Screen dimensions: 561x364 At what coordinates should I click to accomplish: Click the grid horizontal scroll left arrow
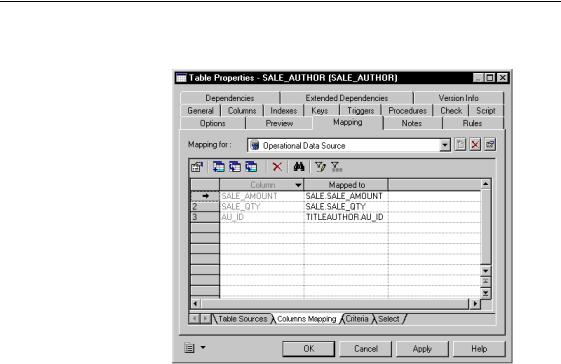[195, 304]
